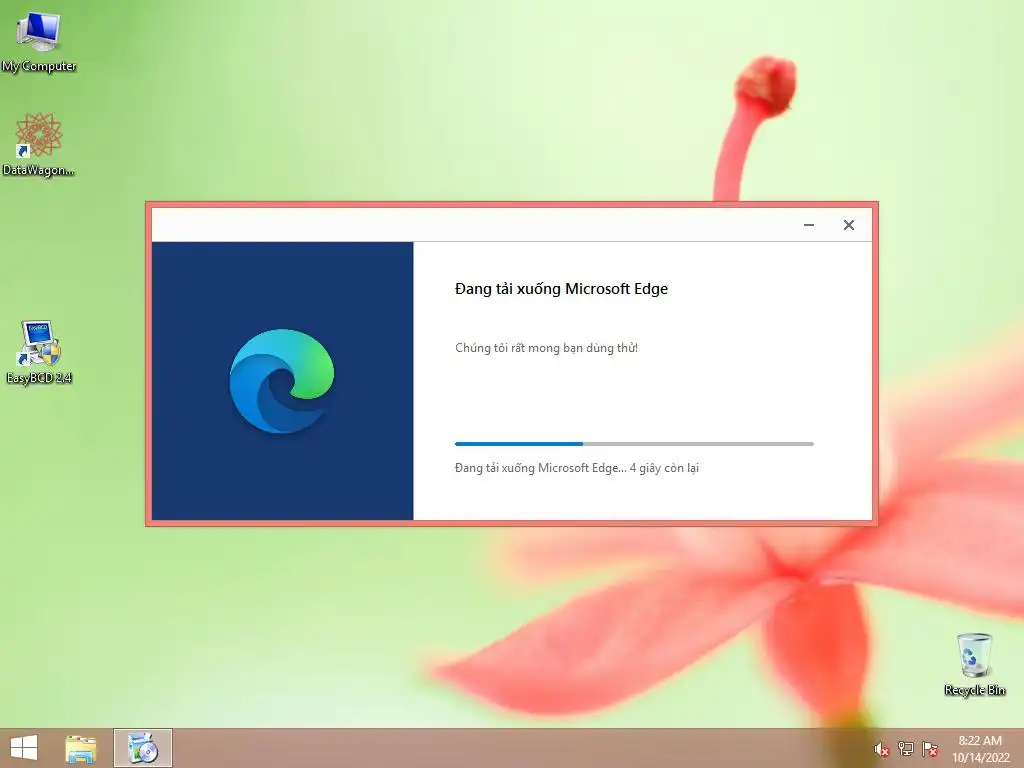Open the Action Center flag icon
Viewport: 1024px width, 768px height.
coord(929,749)
